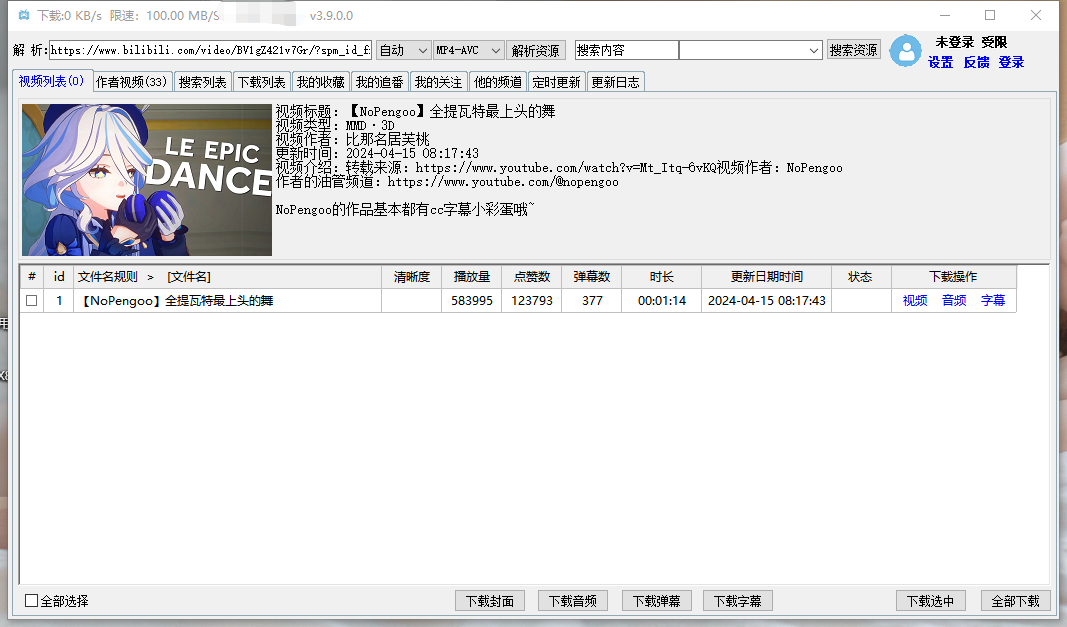Click the 状态 column header
Image resolution: width=1067 pixels, height=627 pixels.
coord(861,277)
